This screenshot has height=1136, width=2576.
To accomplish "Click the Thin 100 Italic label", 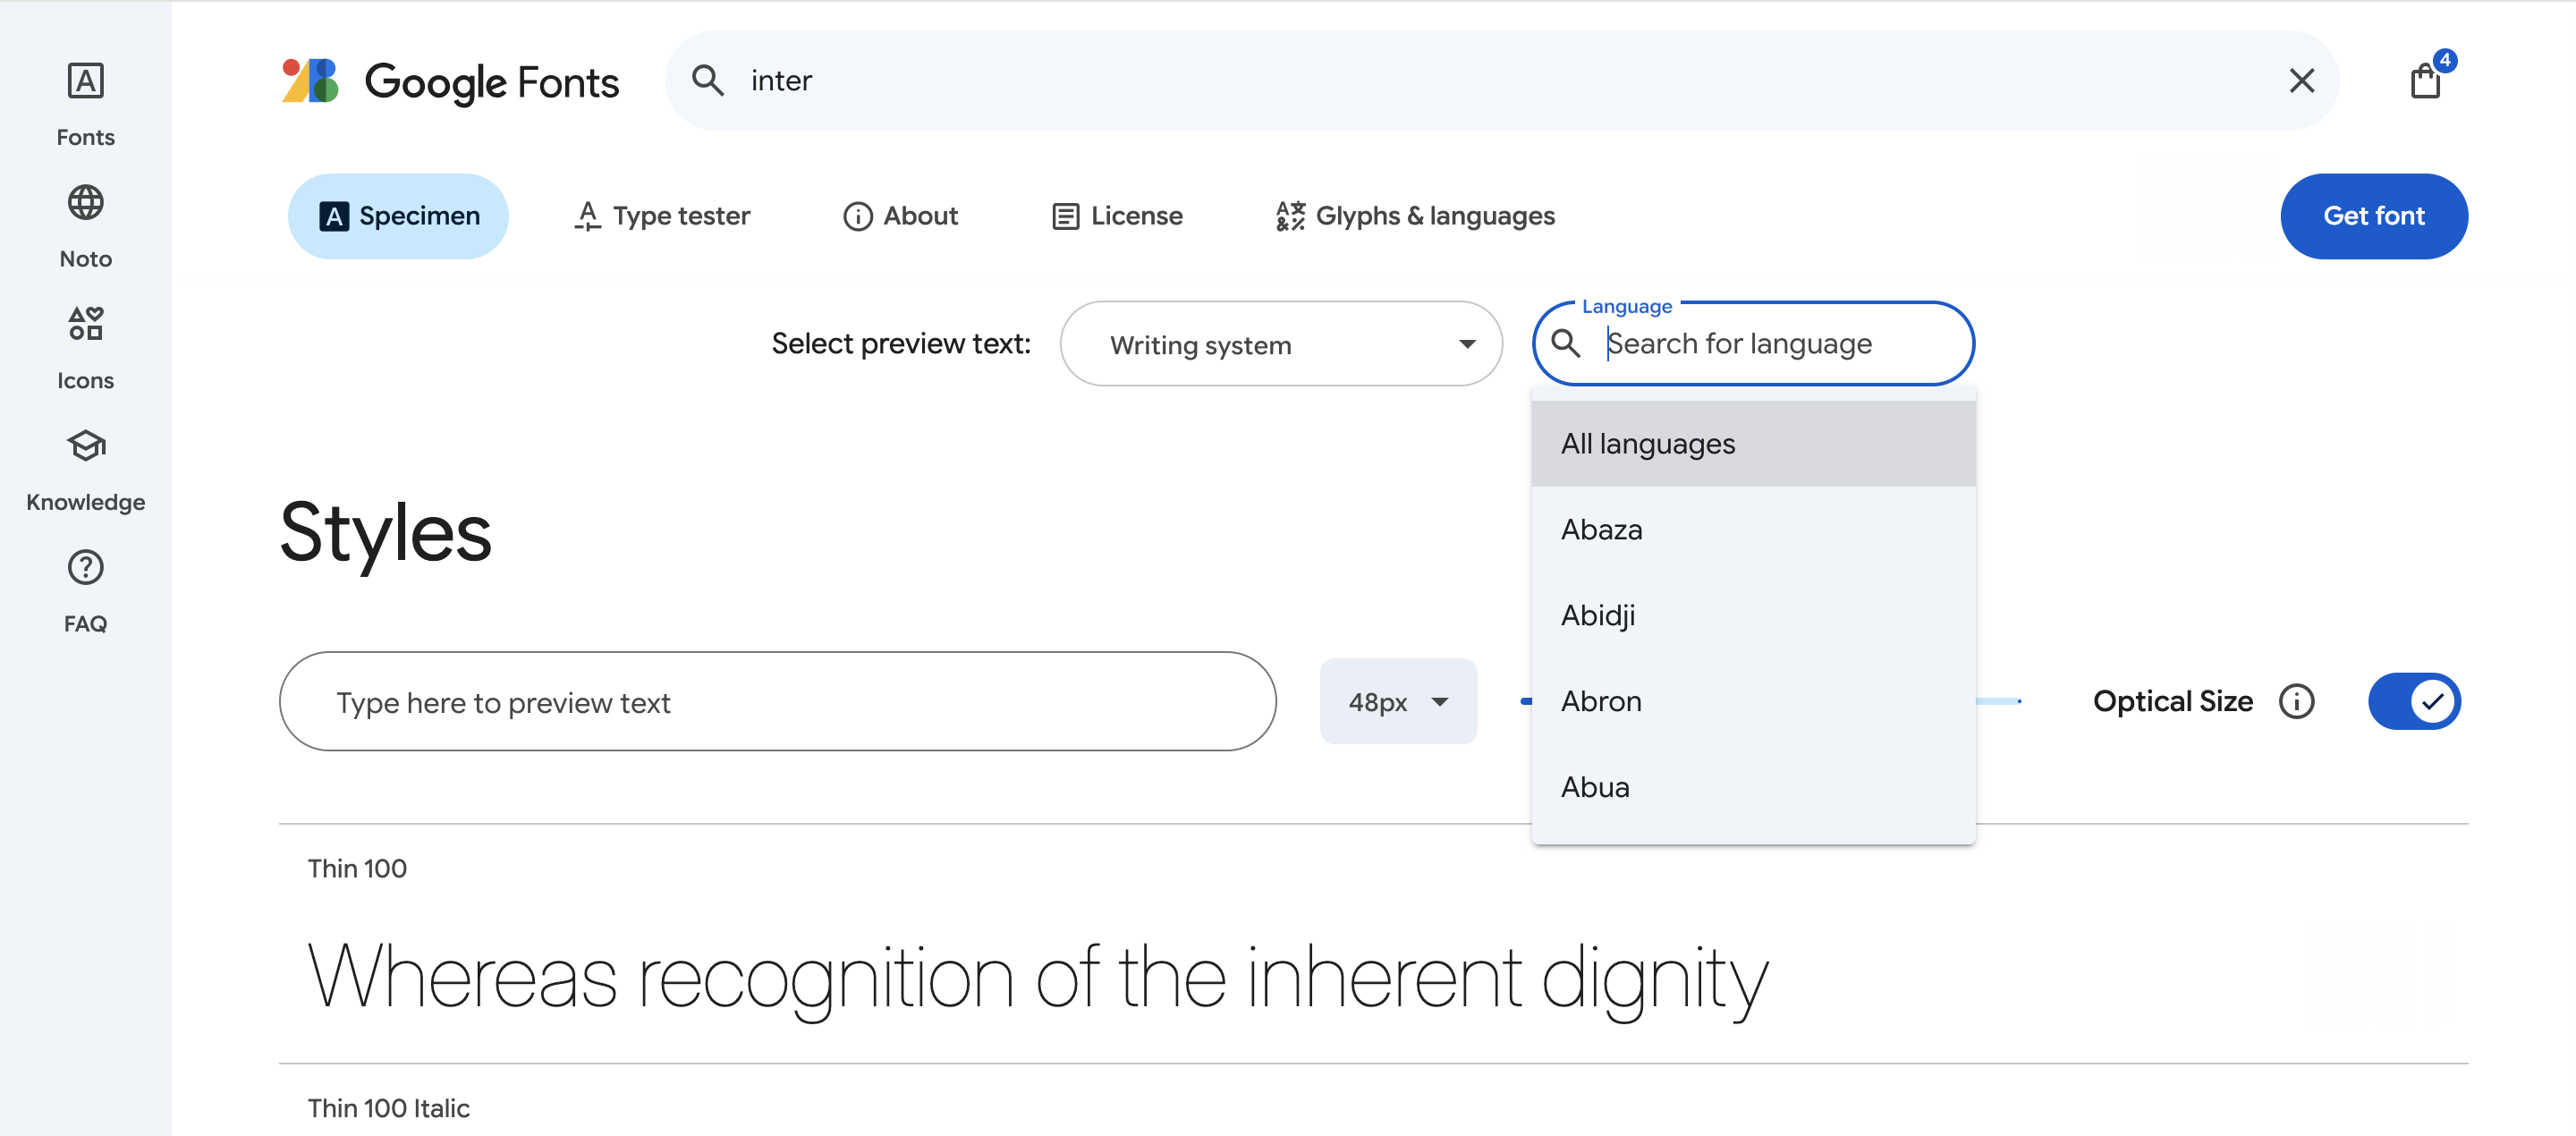I will point(388,1108).
